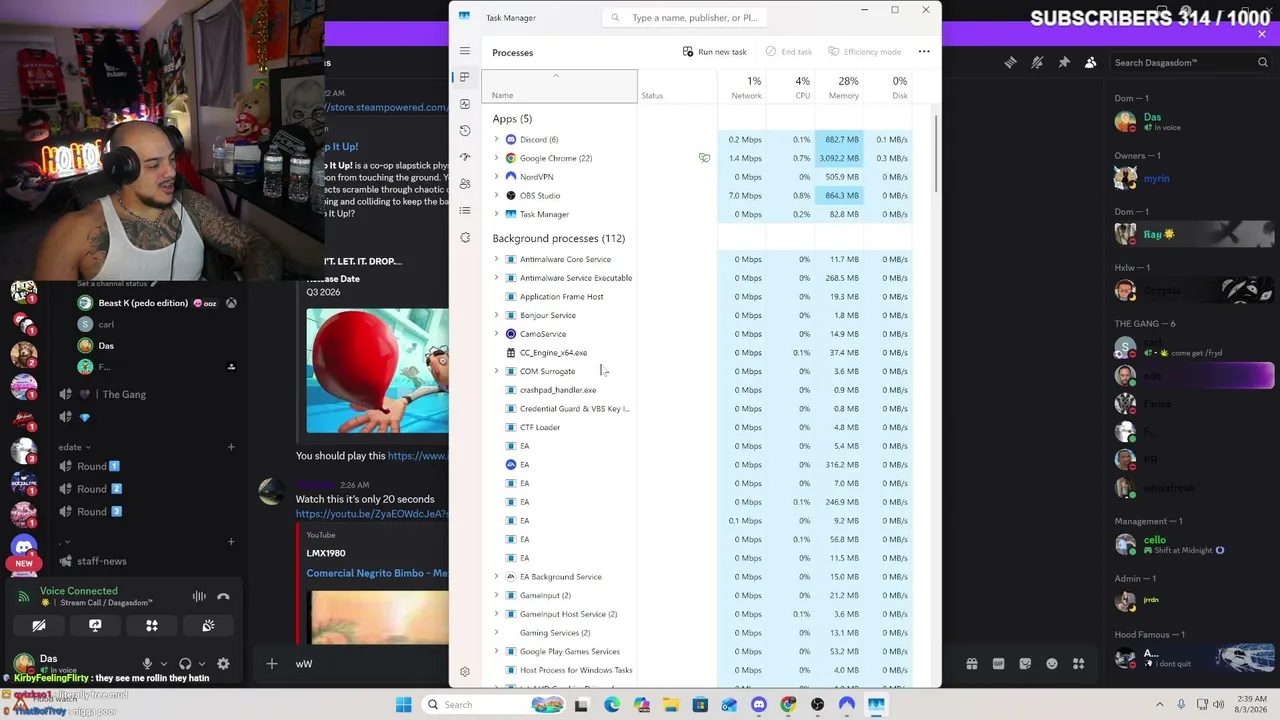Open OBS Studio from the taskbar

click(818, 705)
